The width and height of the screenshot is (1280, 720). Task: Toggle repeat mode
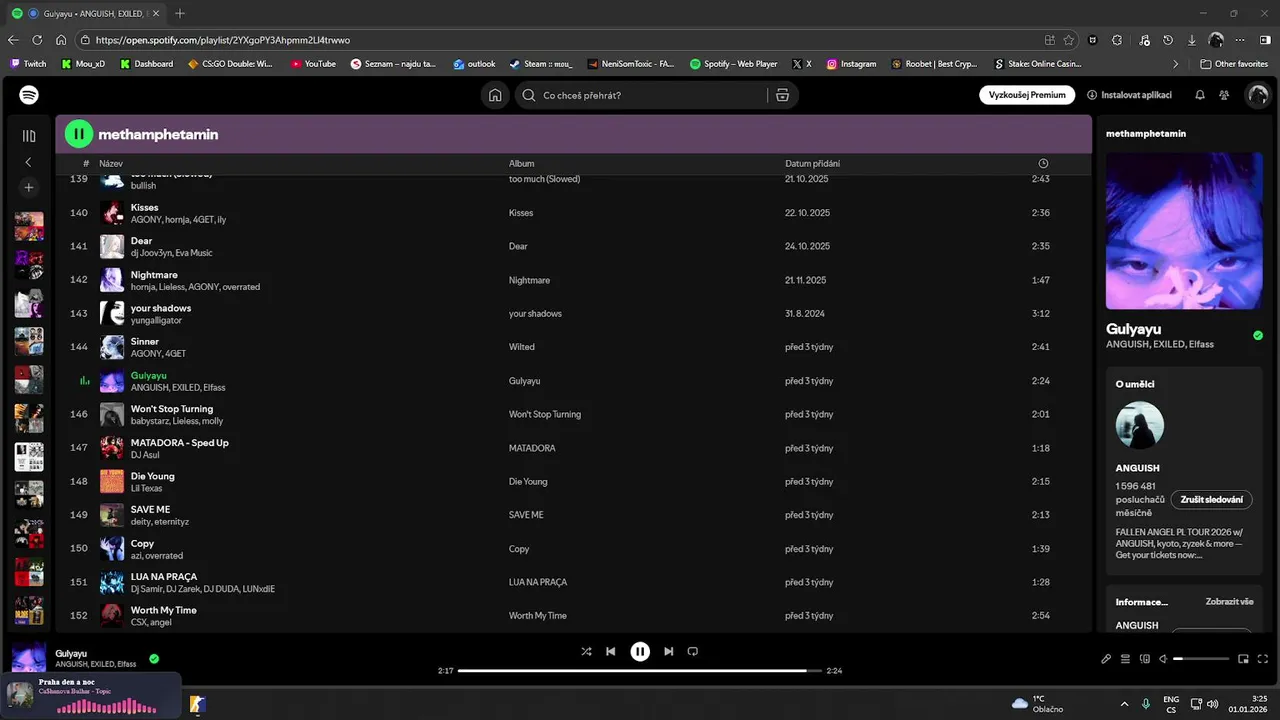pos(692,651)
